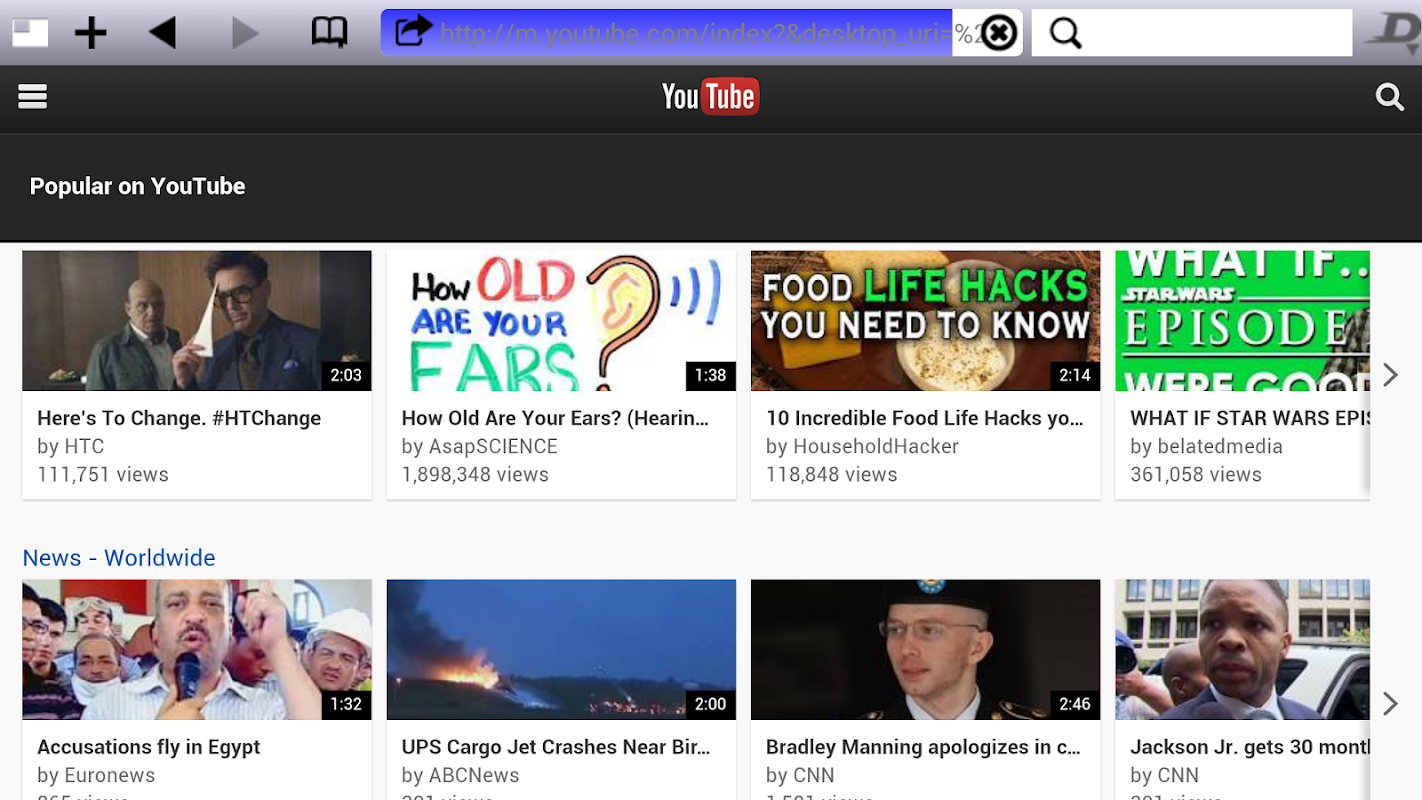Open YouTube search magnifier
Screen dimensions: 1422x800
pos(1389,97)
